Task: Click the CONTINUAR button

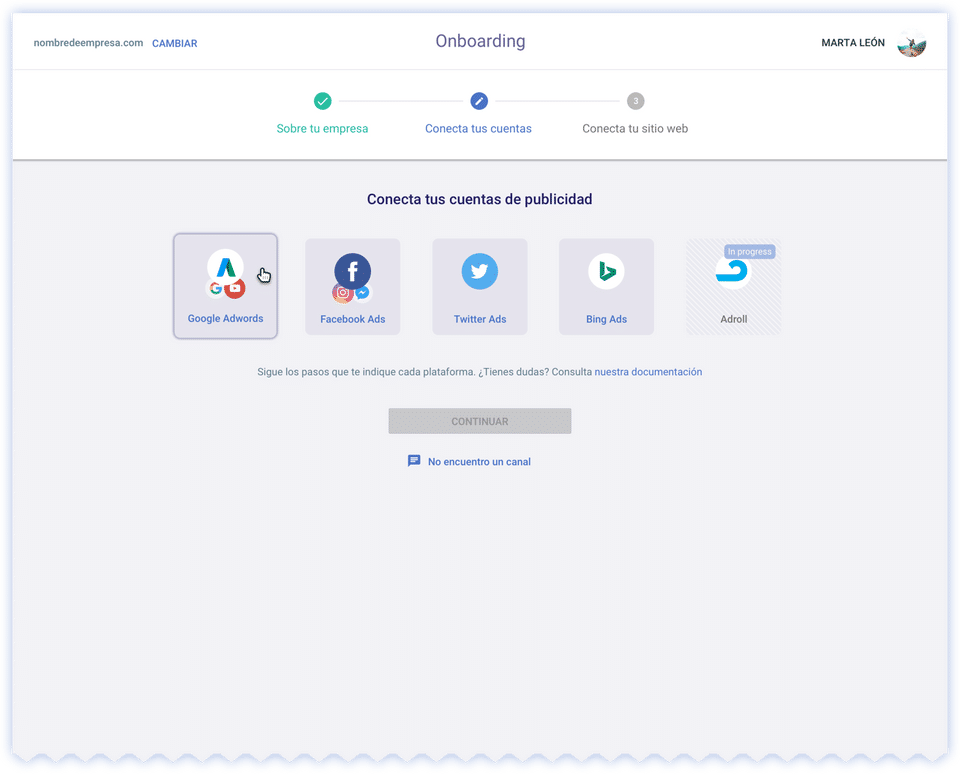Action: point(480,421)
